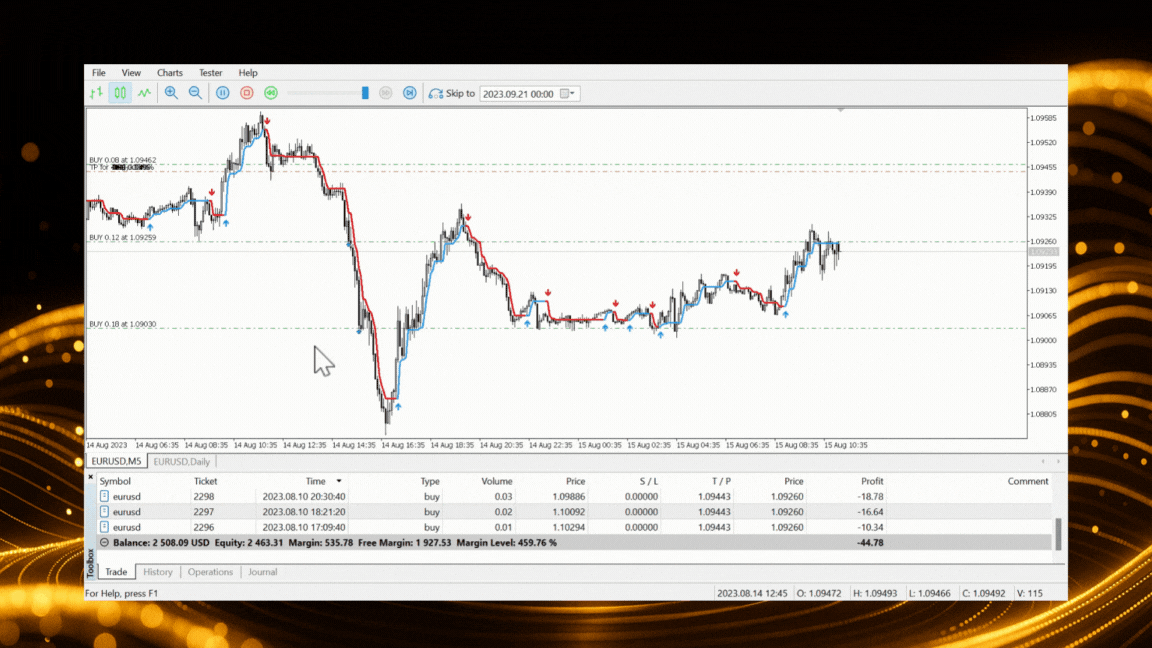Open the File menu

click(98, 73)
